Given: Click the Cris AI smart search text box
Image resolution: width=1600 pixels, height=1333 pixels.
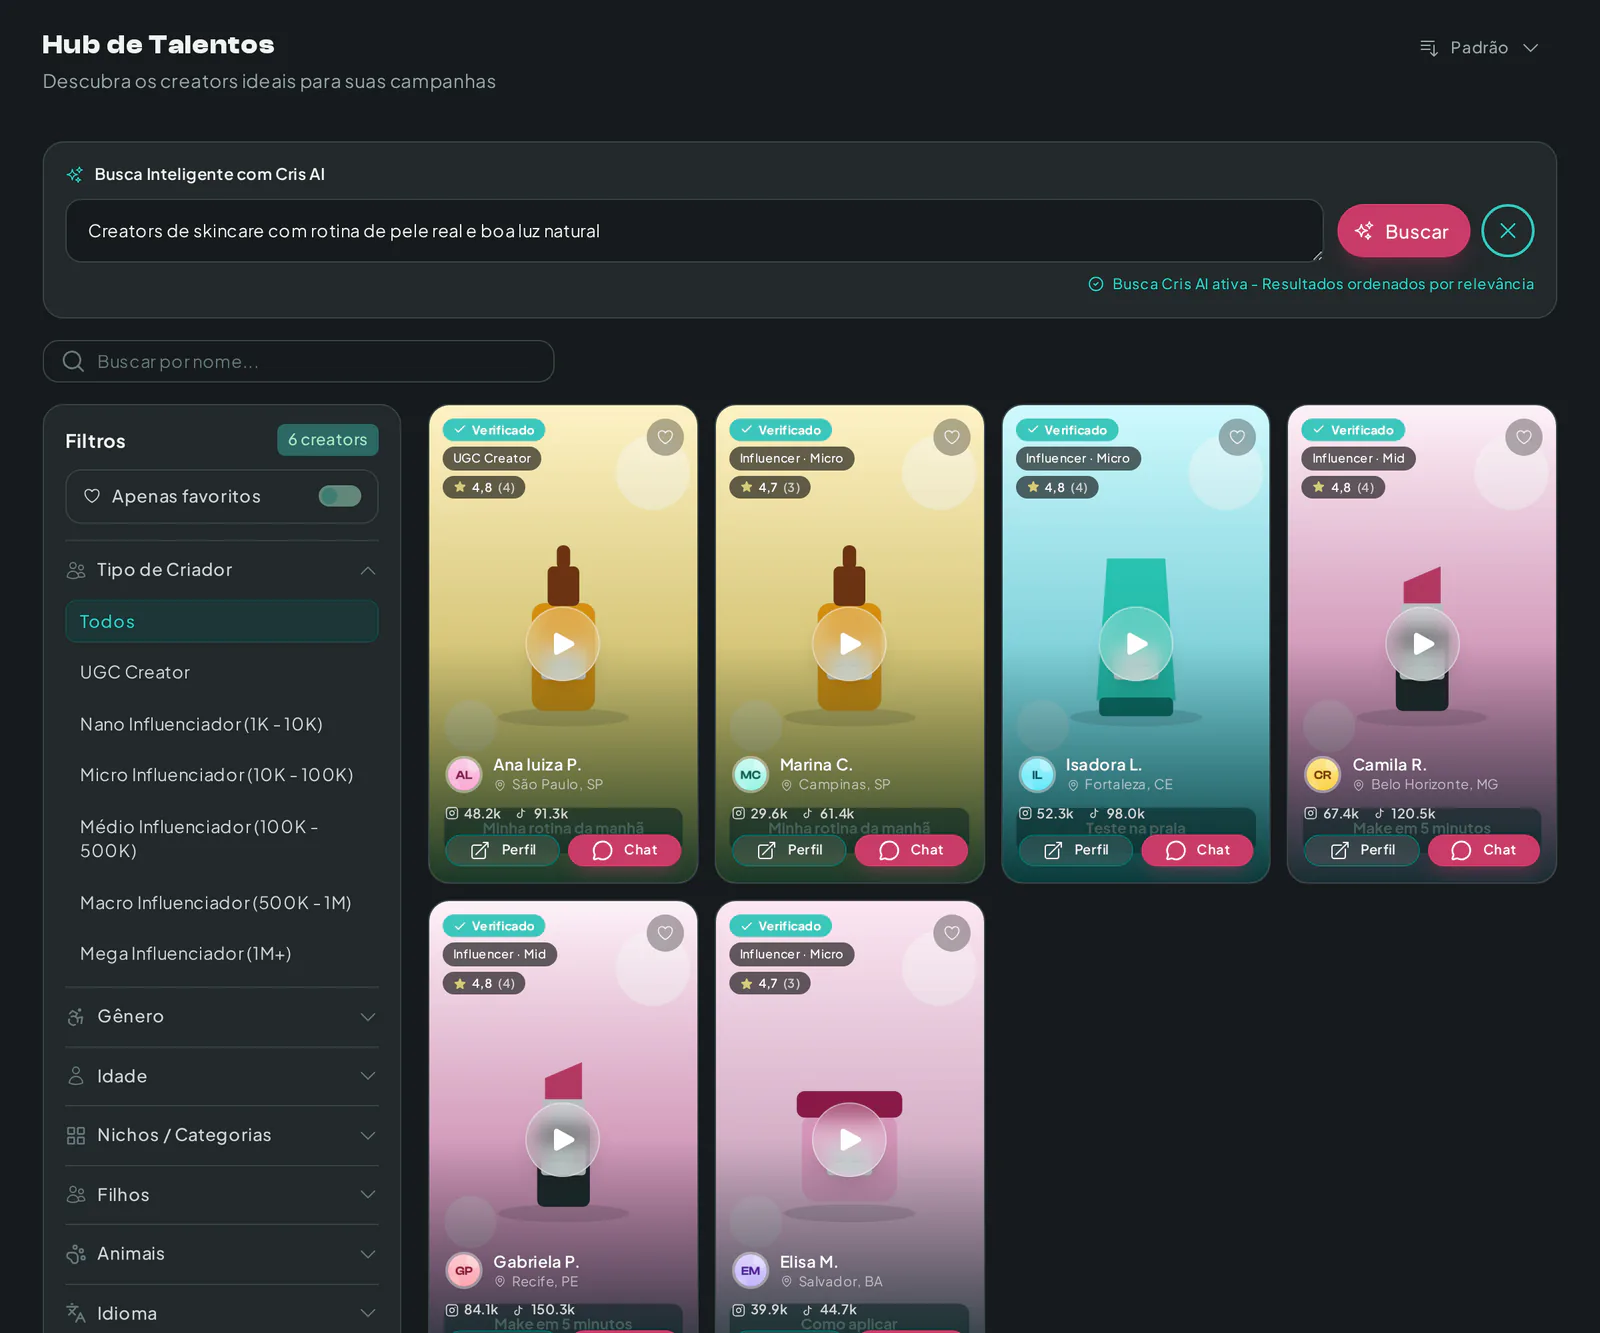Looking at the screenshot, I should [x=694, y=231].
